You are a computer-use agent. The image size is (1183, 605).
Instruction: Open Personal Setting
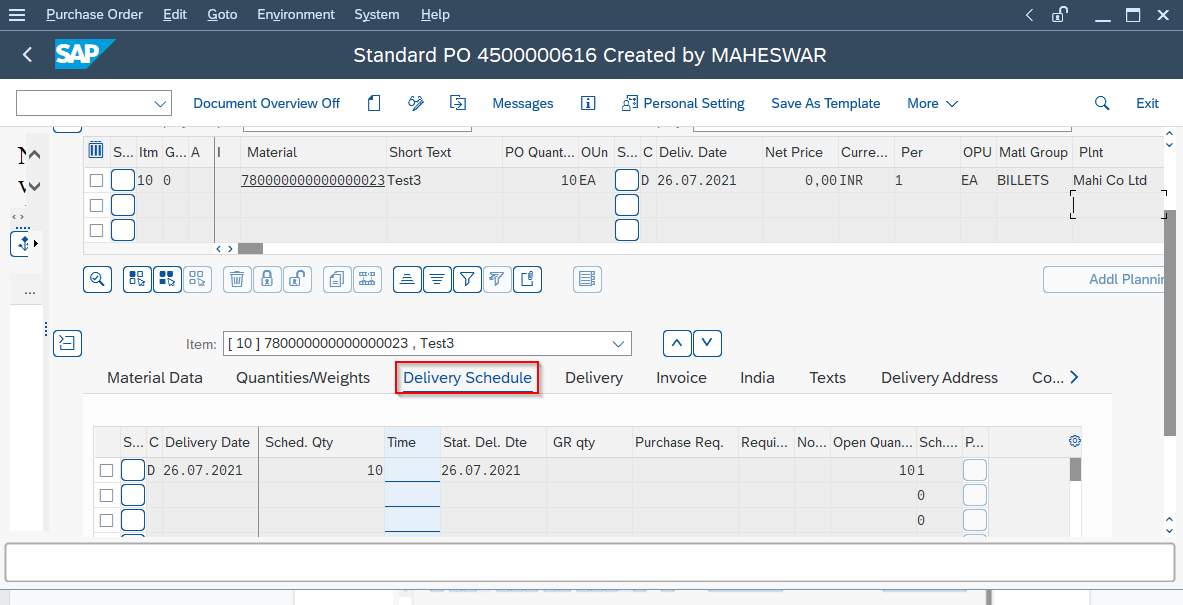(684, 103)
